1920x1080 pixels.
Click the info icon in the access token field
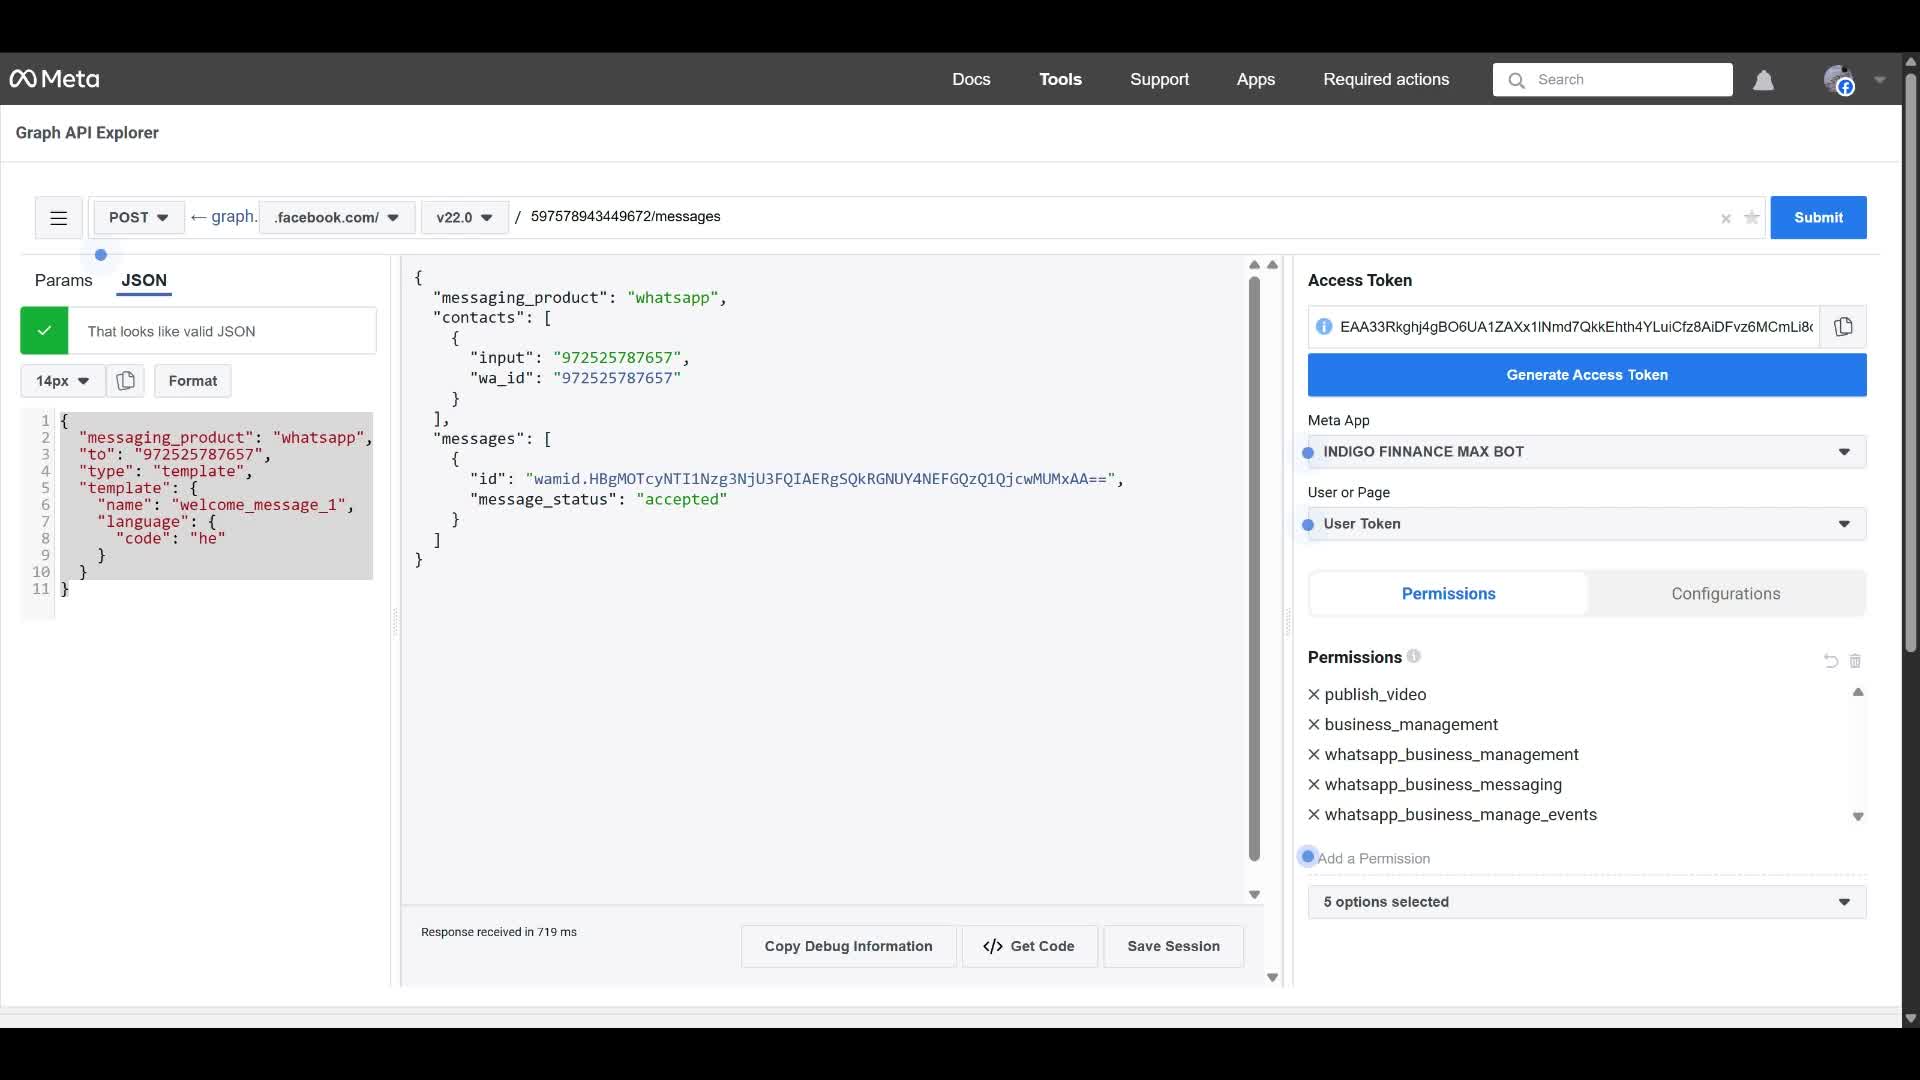[1324, 327]
